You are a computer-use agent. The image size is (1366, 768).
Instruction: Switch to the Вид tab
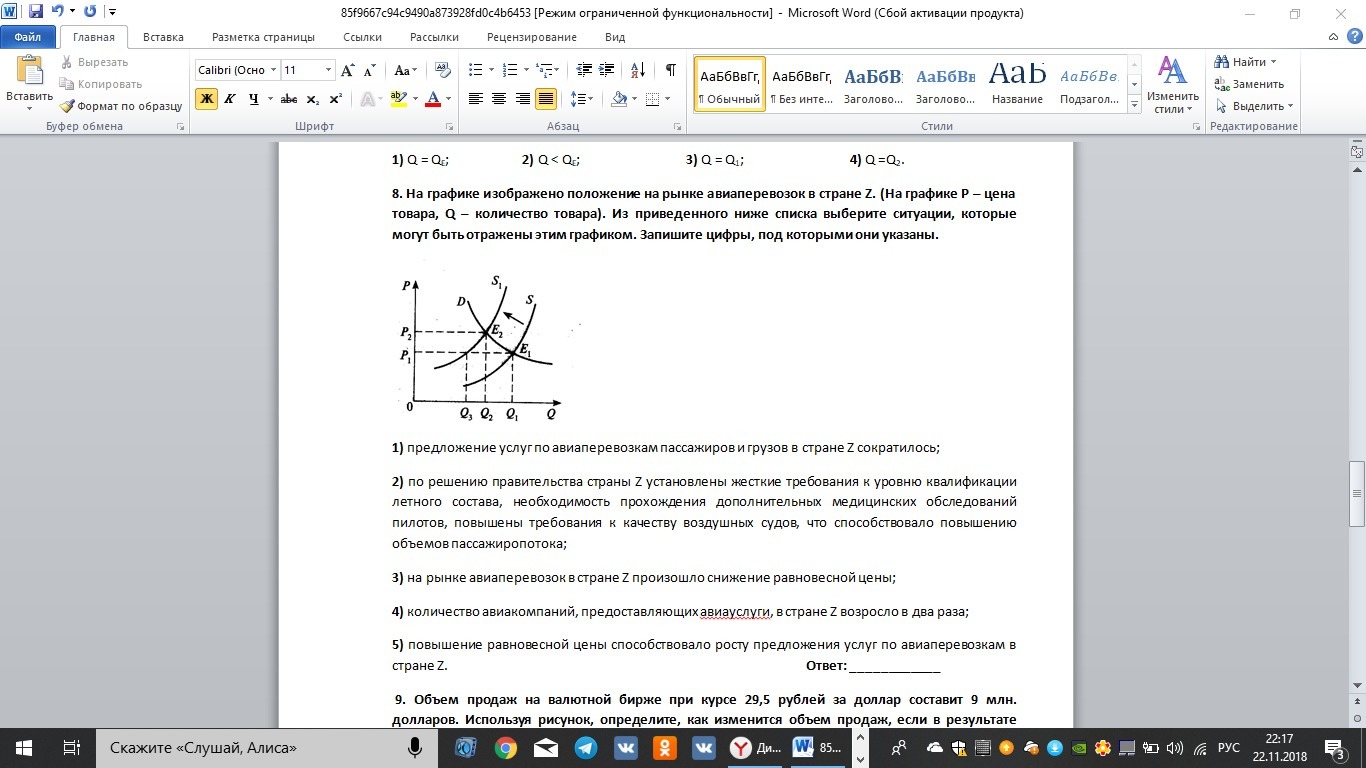[615, 37]
